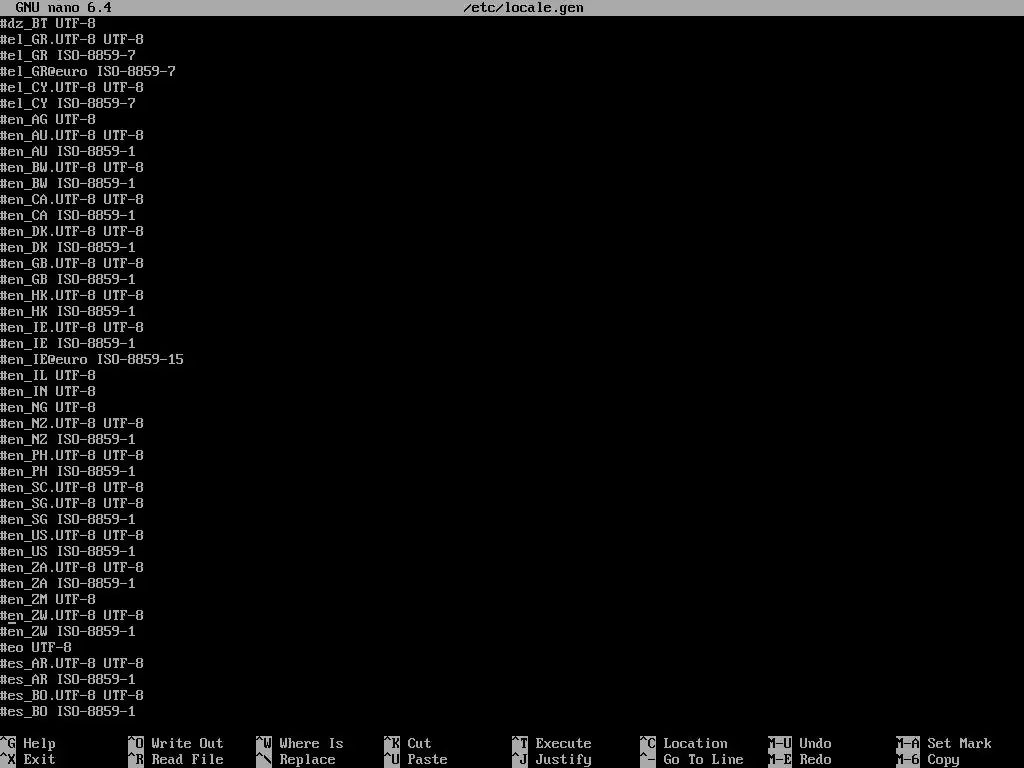Place cursor on line #dz_BT UTF-8
This screenshot has width=1024, height=768.
click(x=48, y=24)
